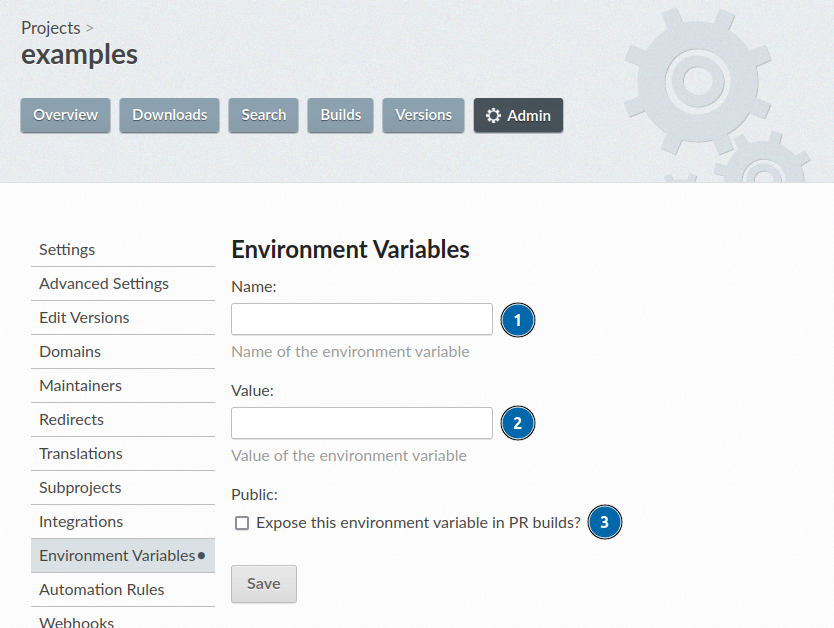The width and height of the screenshot is (834, 628).
Task: Switch to the Versions tab
Action: 422,115
